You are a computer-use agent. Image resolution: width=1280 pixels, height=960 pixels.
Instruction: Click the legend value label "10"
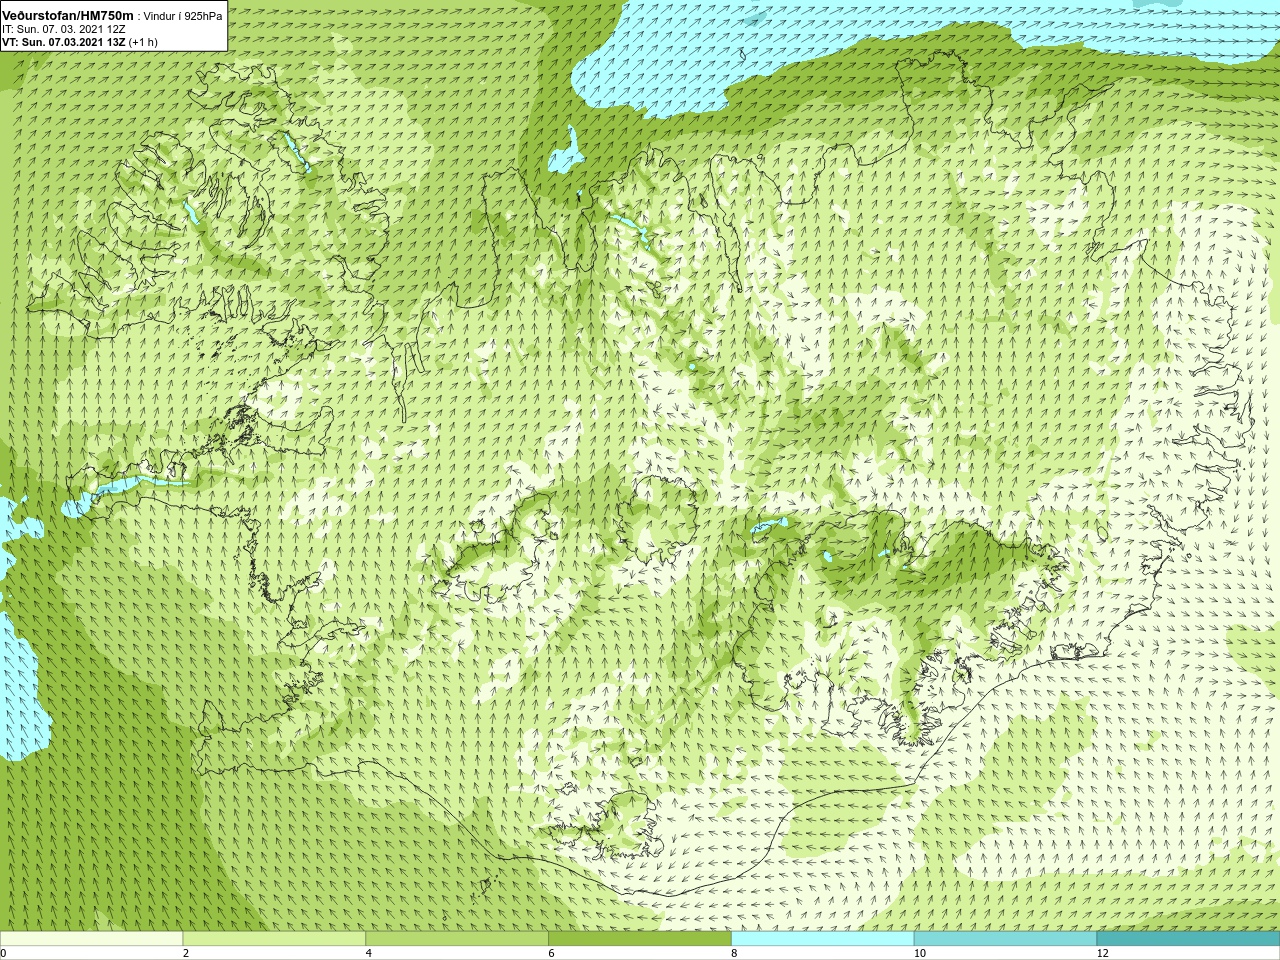tap(919, 954)
